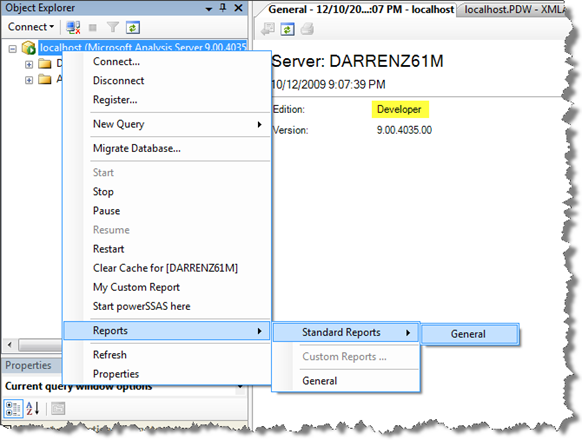Screen dimensions: 582x440
Task: Open the Standard Reports submenu arrow
Action: coord(408,333)
